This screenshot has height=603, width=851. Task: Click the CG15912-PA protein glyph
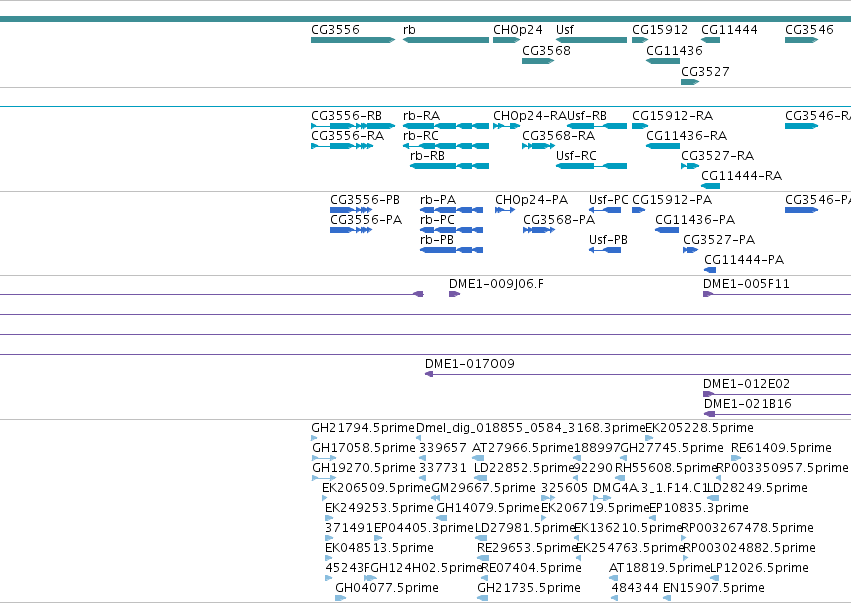point(638,210)
